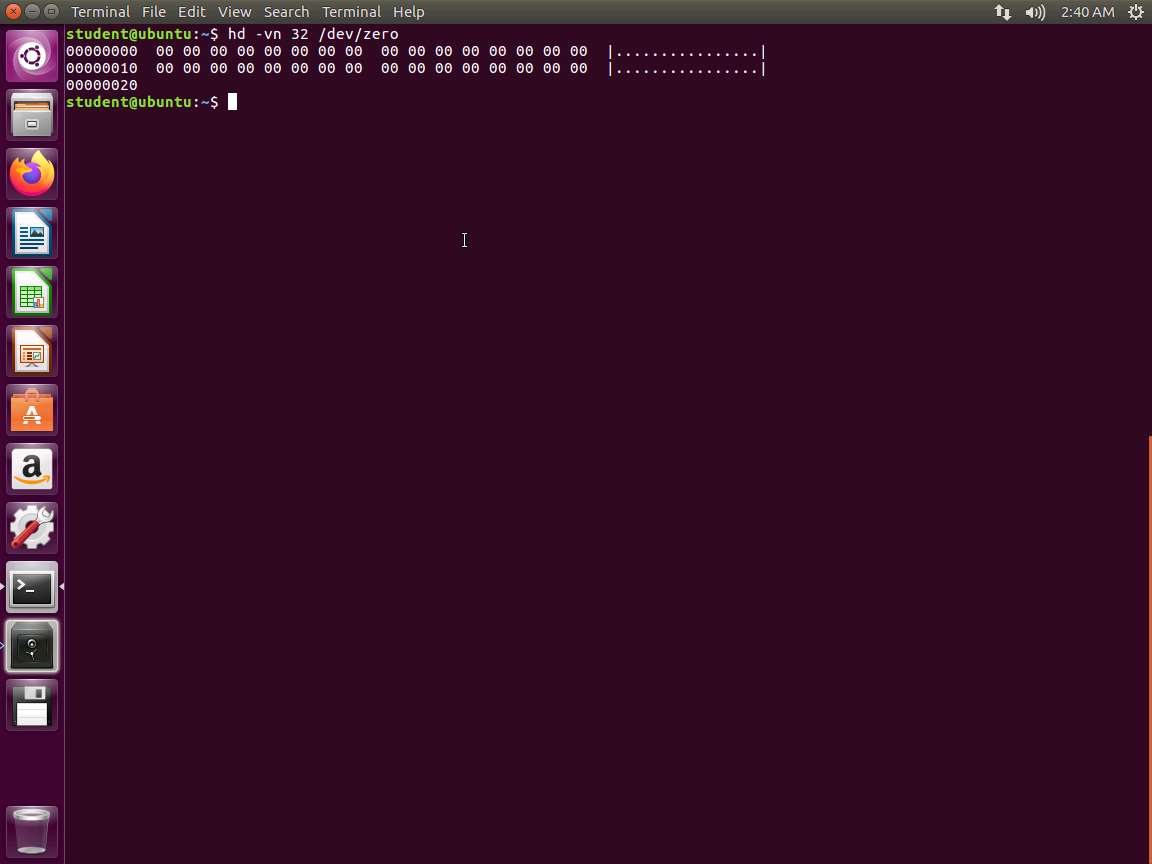Open Ubuntu Software Center
This screenshot has width=1152, height=864.
[x=32, y=410]
